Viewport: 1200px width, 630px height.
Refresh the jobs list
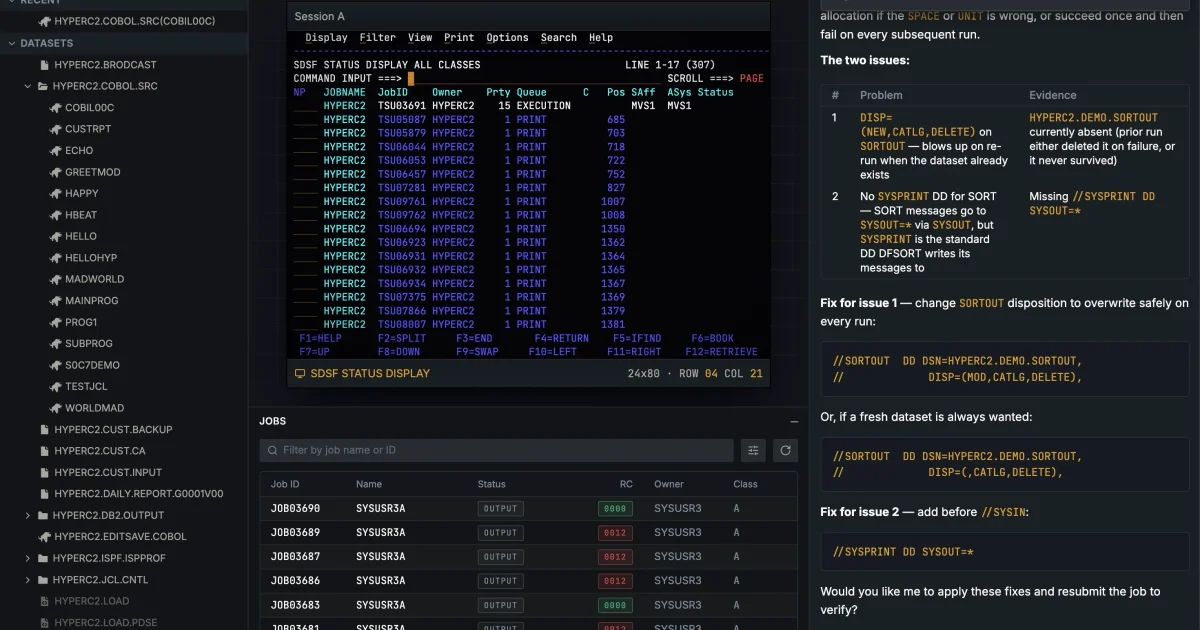click(x=786, y=450)
